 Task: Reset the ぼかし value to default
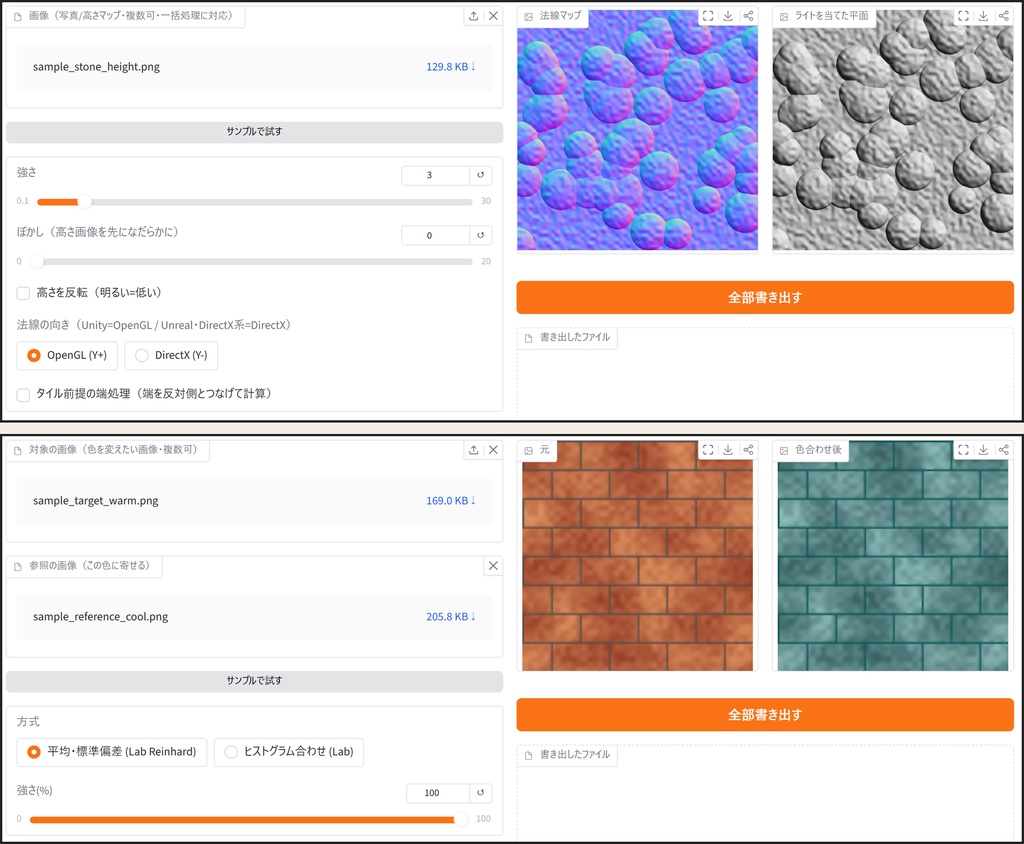pyautogui.click(x=481, y=235)
